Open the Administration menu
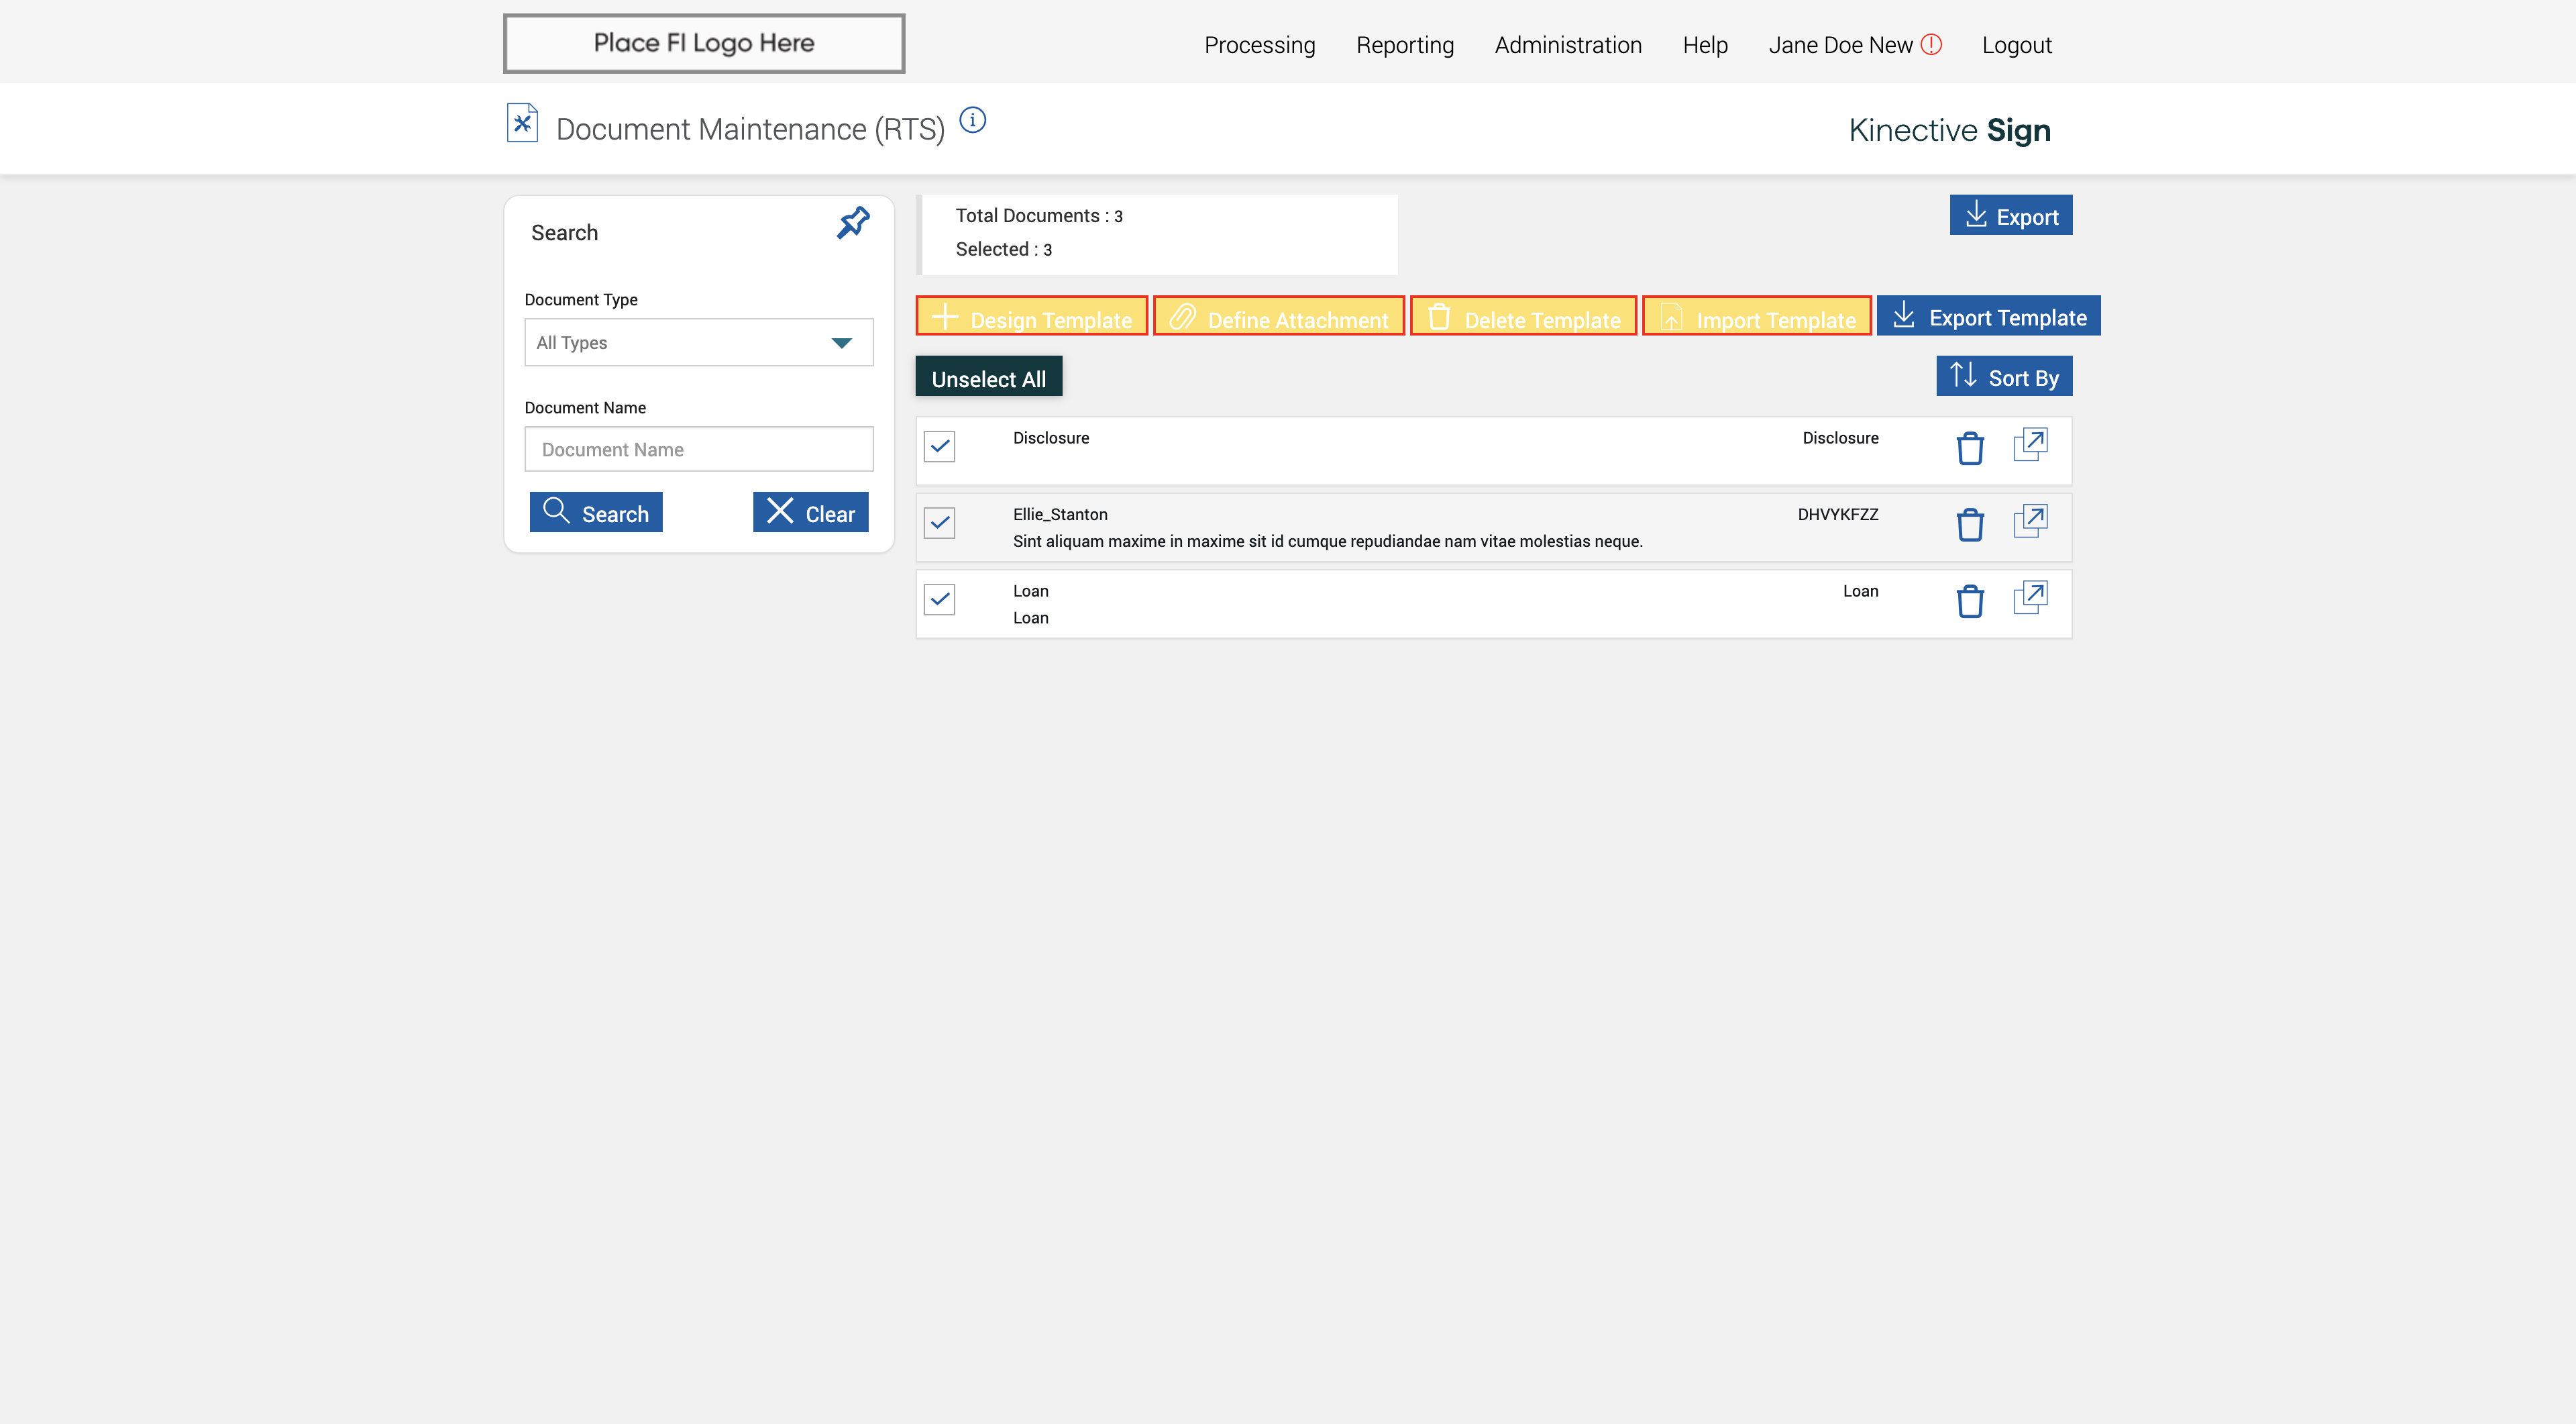 [x=1567, y=45]
